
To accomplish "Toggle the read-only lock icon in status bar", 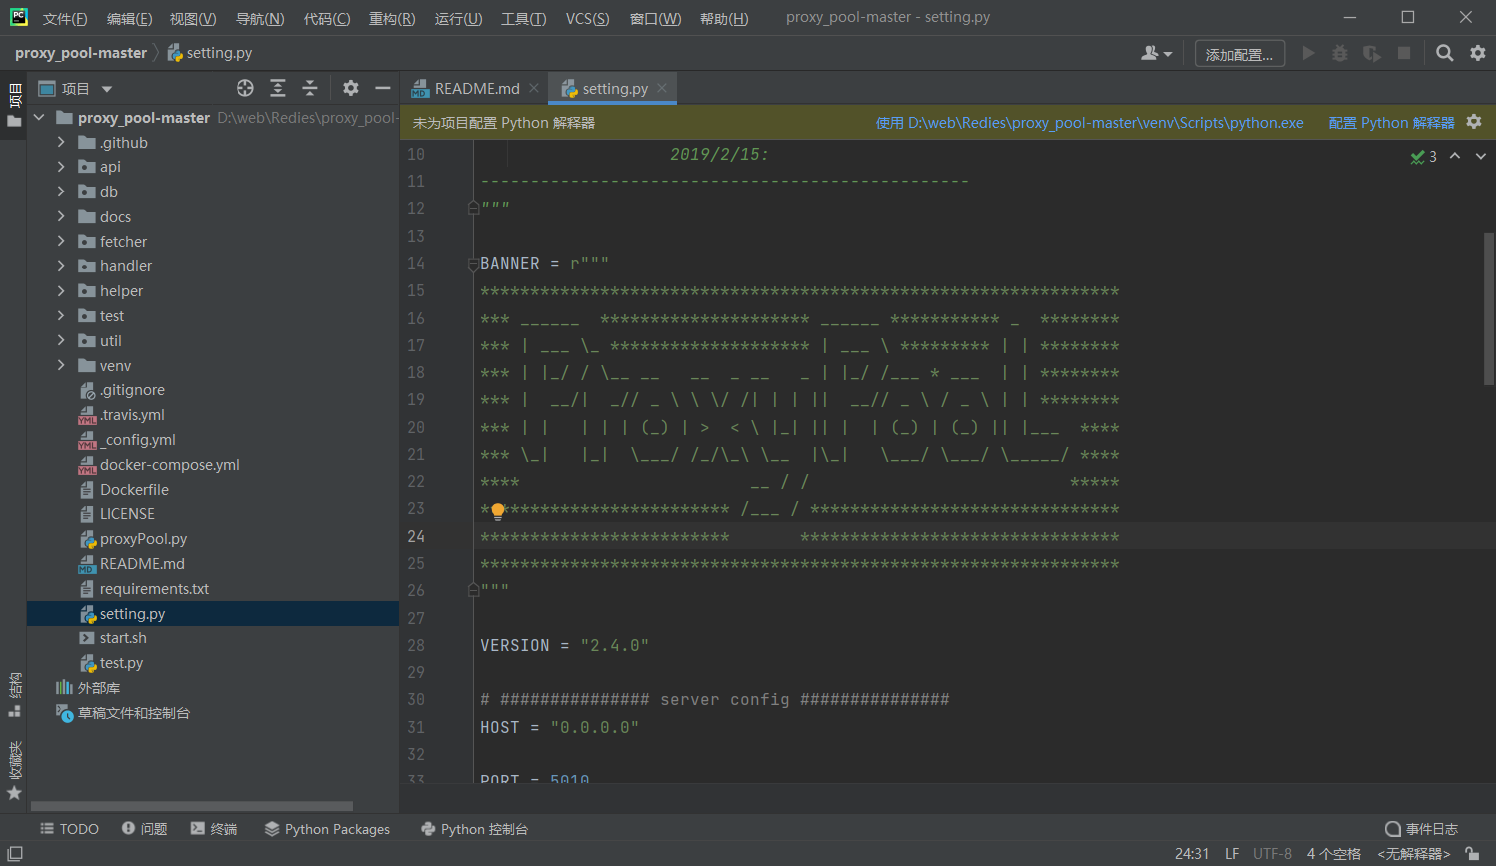I will coord(1472,854).
